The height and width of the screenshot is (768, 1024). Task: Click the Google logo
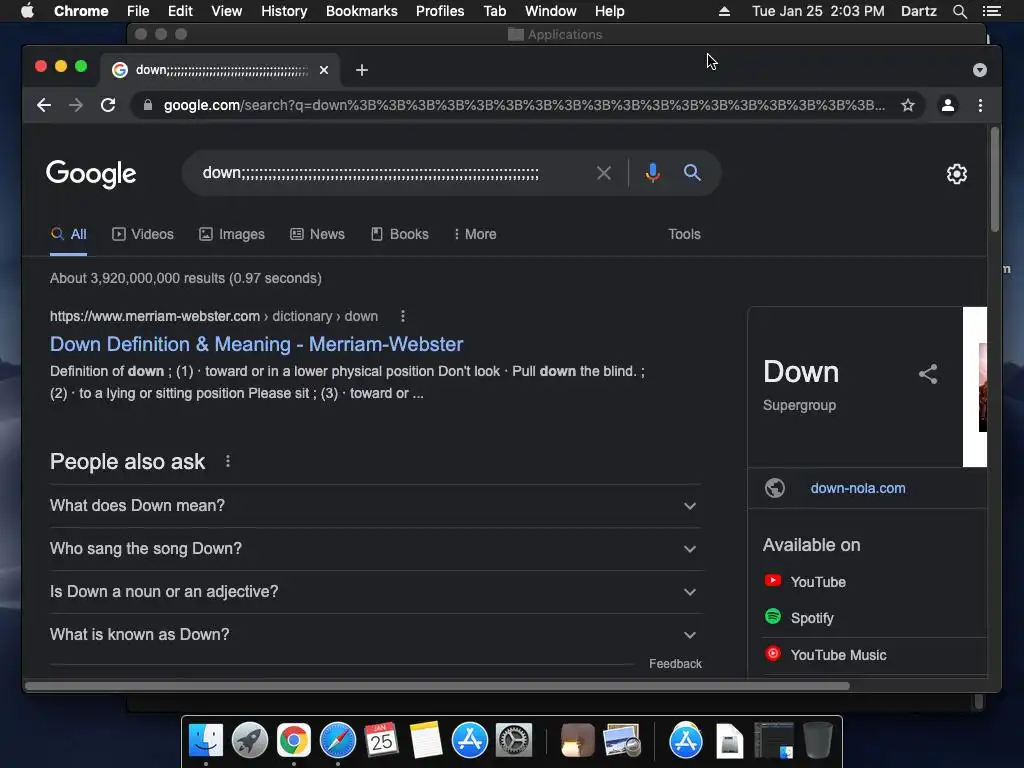[91, 174]
